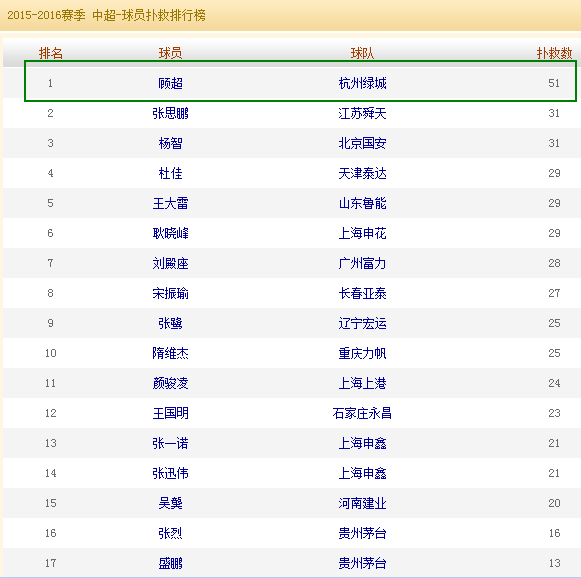Open team 北京国安
The image size is (581, 578).
coord(362,143)
